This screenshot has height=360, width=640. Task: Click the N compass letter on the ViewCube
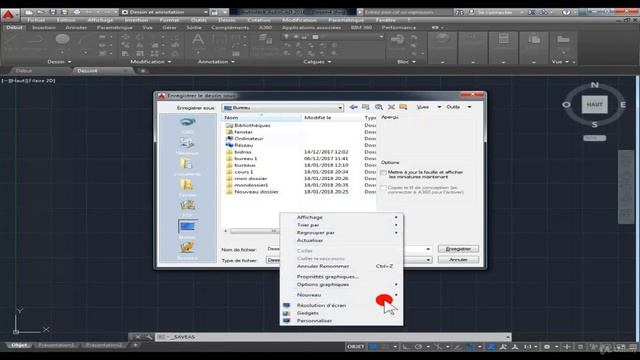click(595, 85)
